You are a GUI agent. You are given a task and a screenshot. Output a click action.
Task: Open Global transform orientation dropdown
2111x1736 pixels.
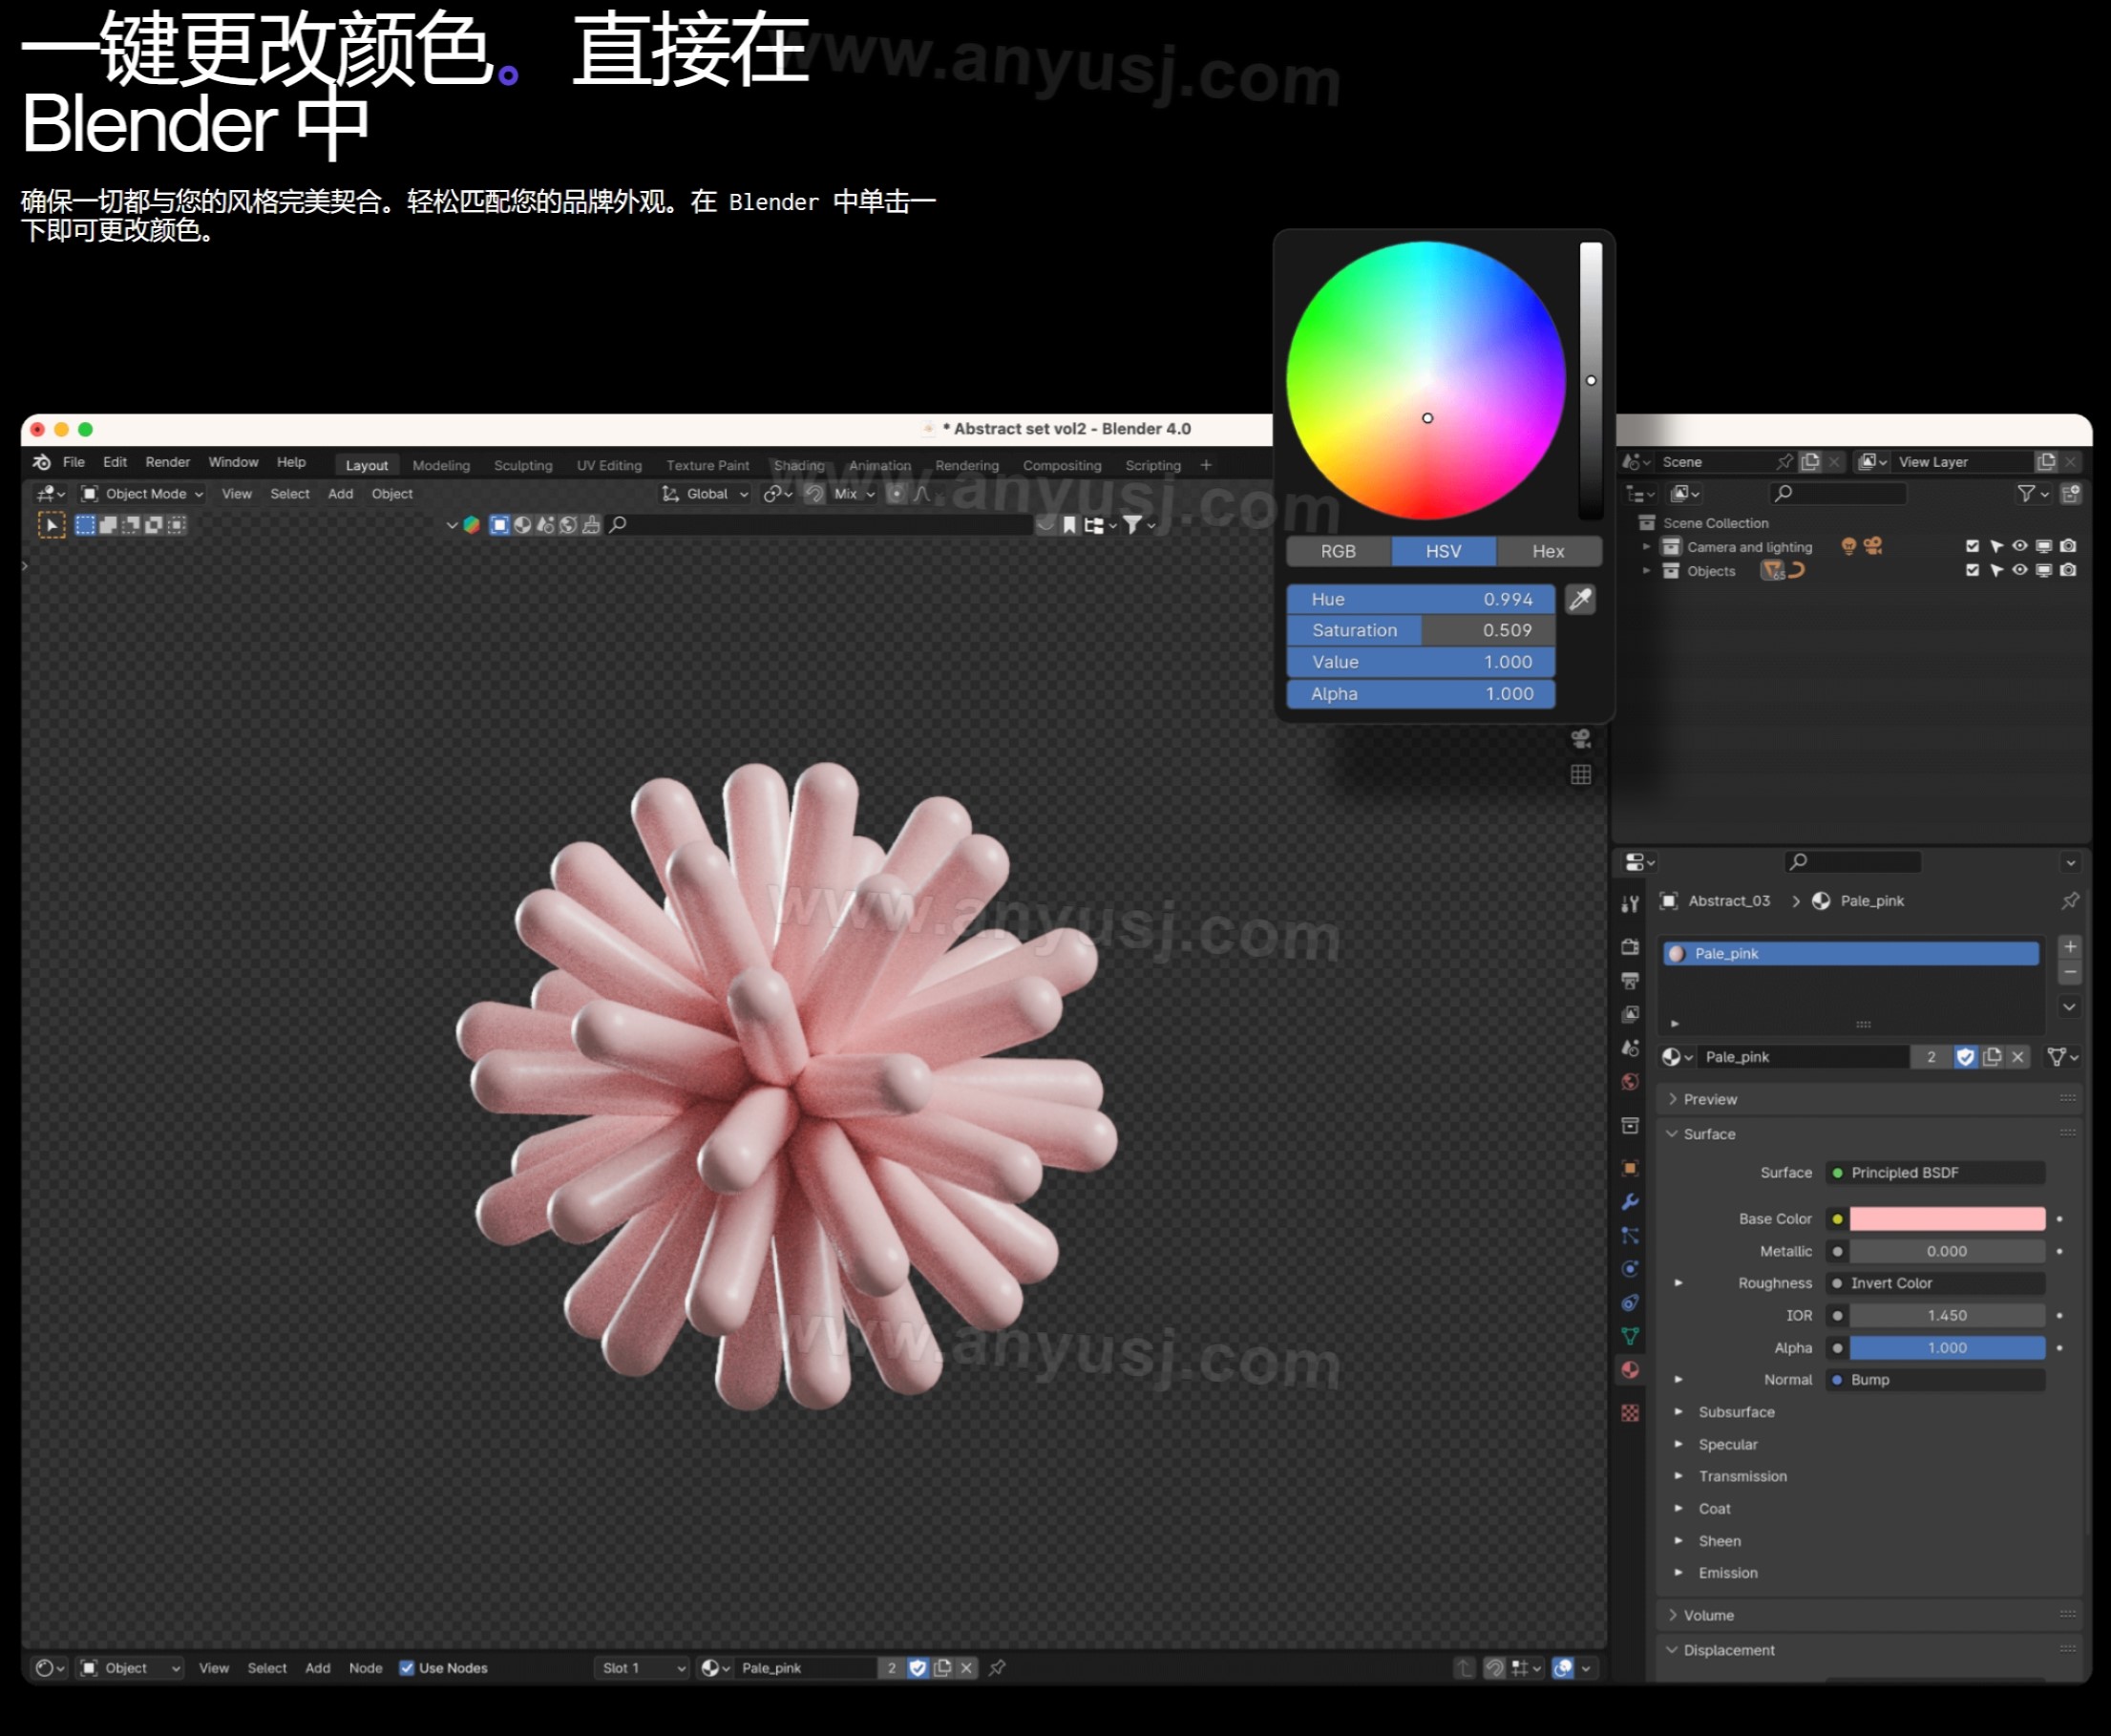pos(705,494)
